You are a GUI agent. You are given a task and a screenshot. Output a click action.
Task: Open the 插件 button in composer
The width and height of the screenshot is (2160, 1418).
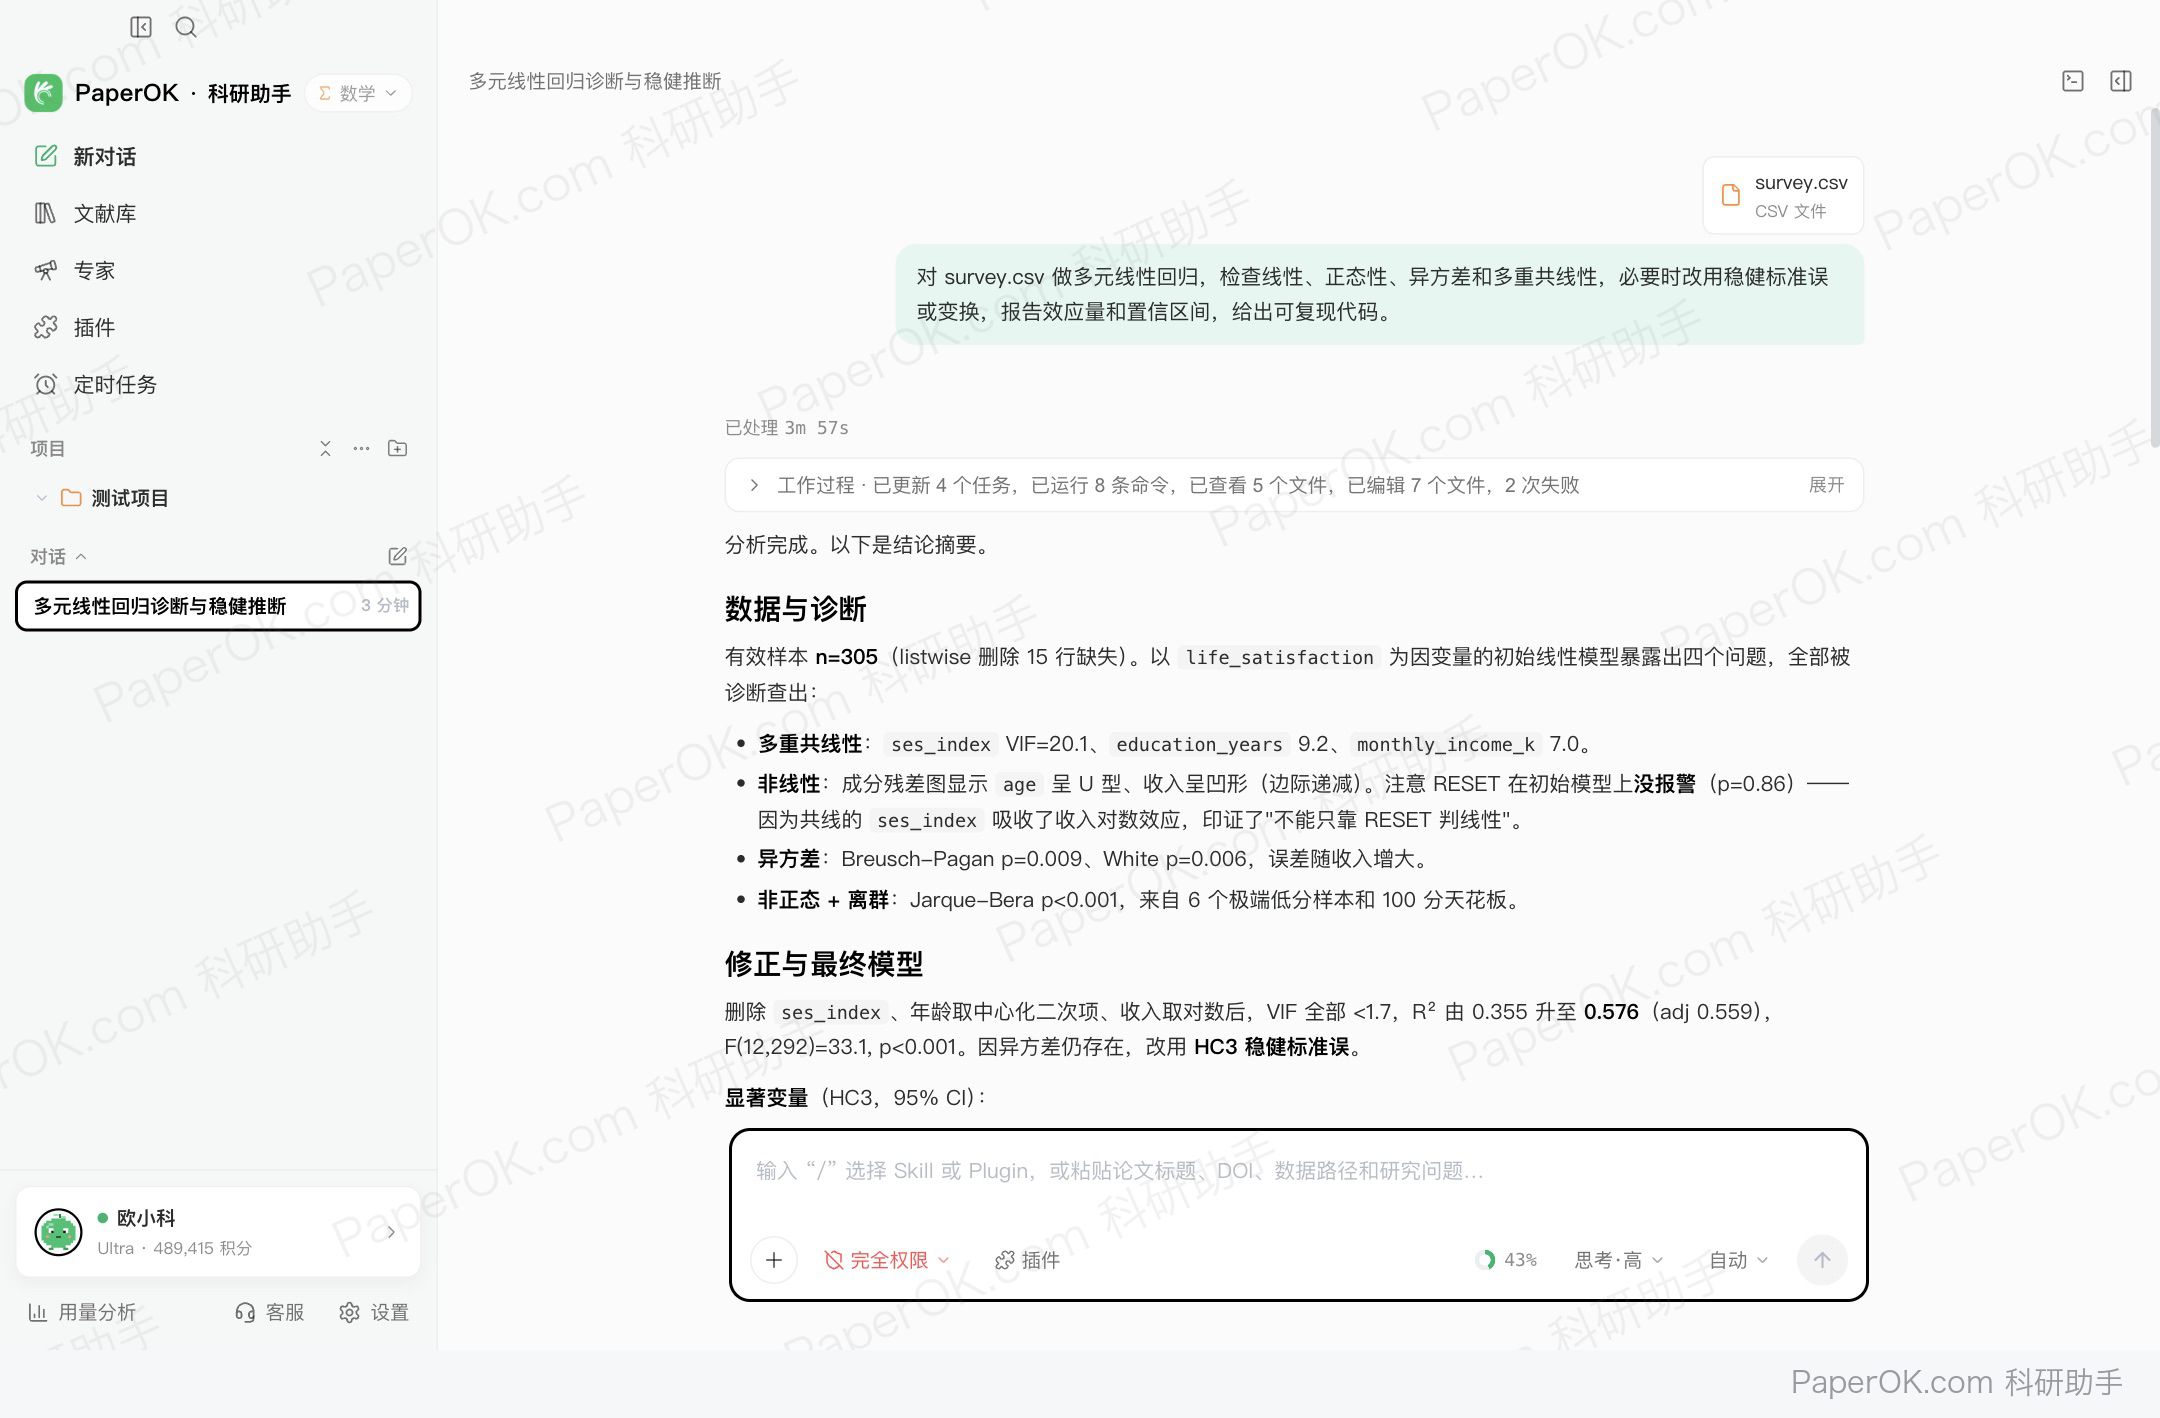(1028, 1260)
